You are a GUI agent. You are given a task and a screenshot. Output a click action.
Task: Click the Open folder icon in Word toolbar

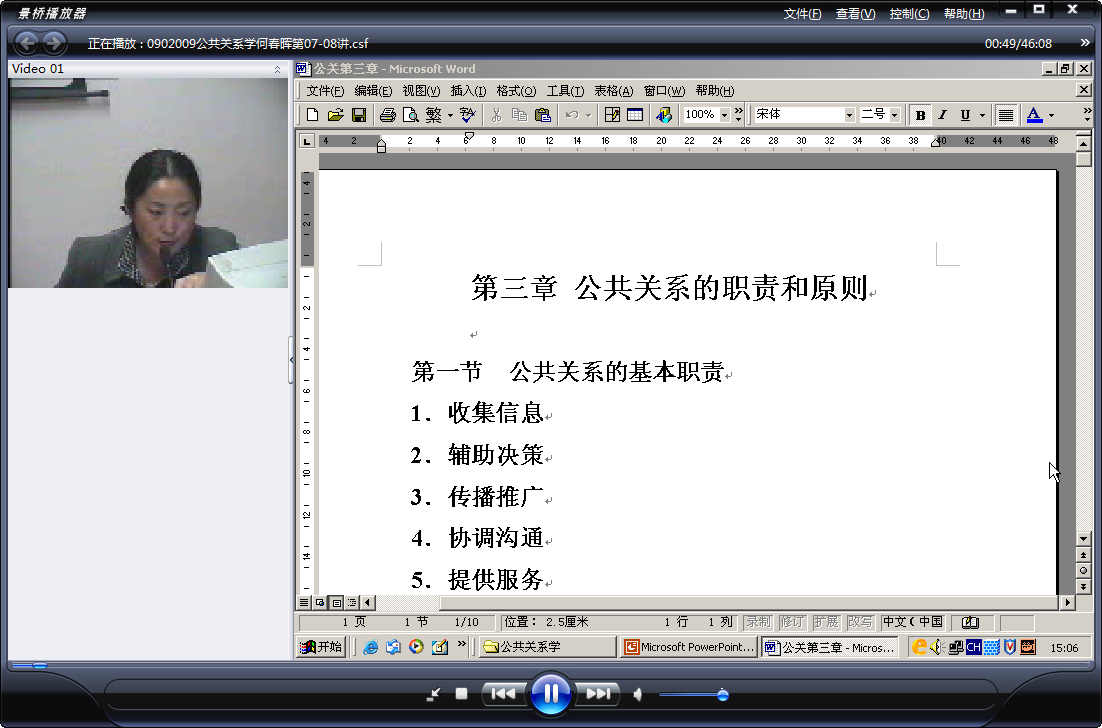[x=336, y=115]
